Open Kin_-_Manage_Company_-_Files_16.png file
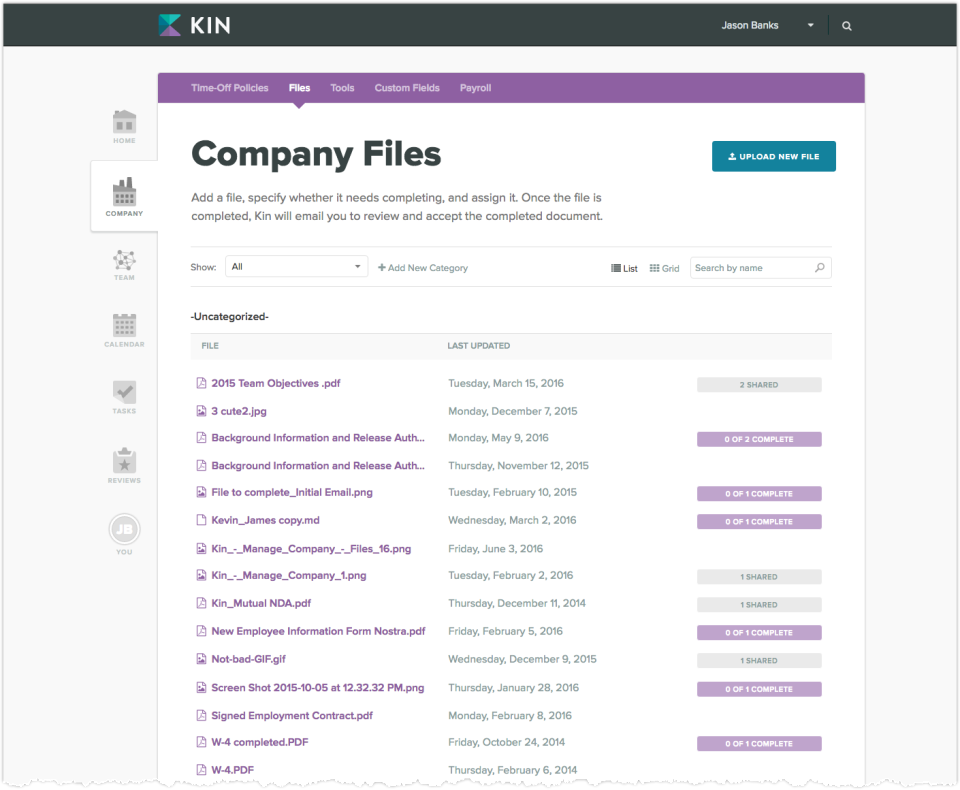 tap(311, 549)
